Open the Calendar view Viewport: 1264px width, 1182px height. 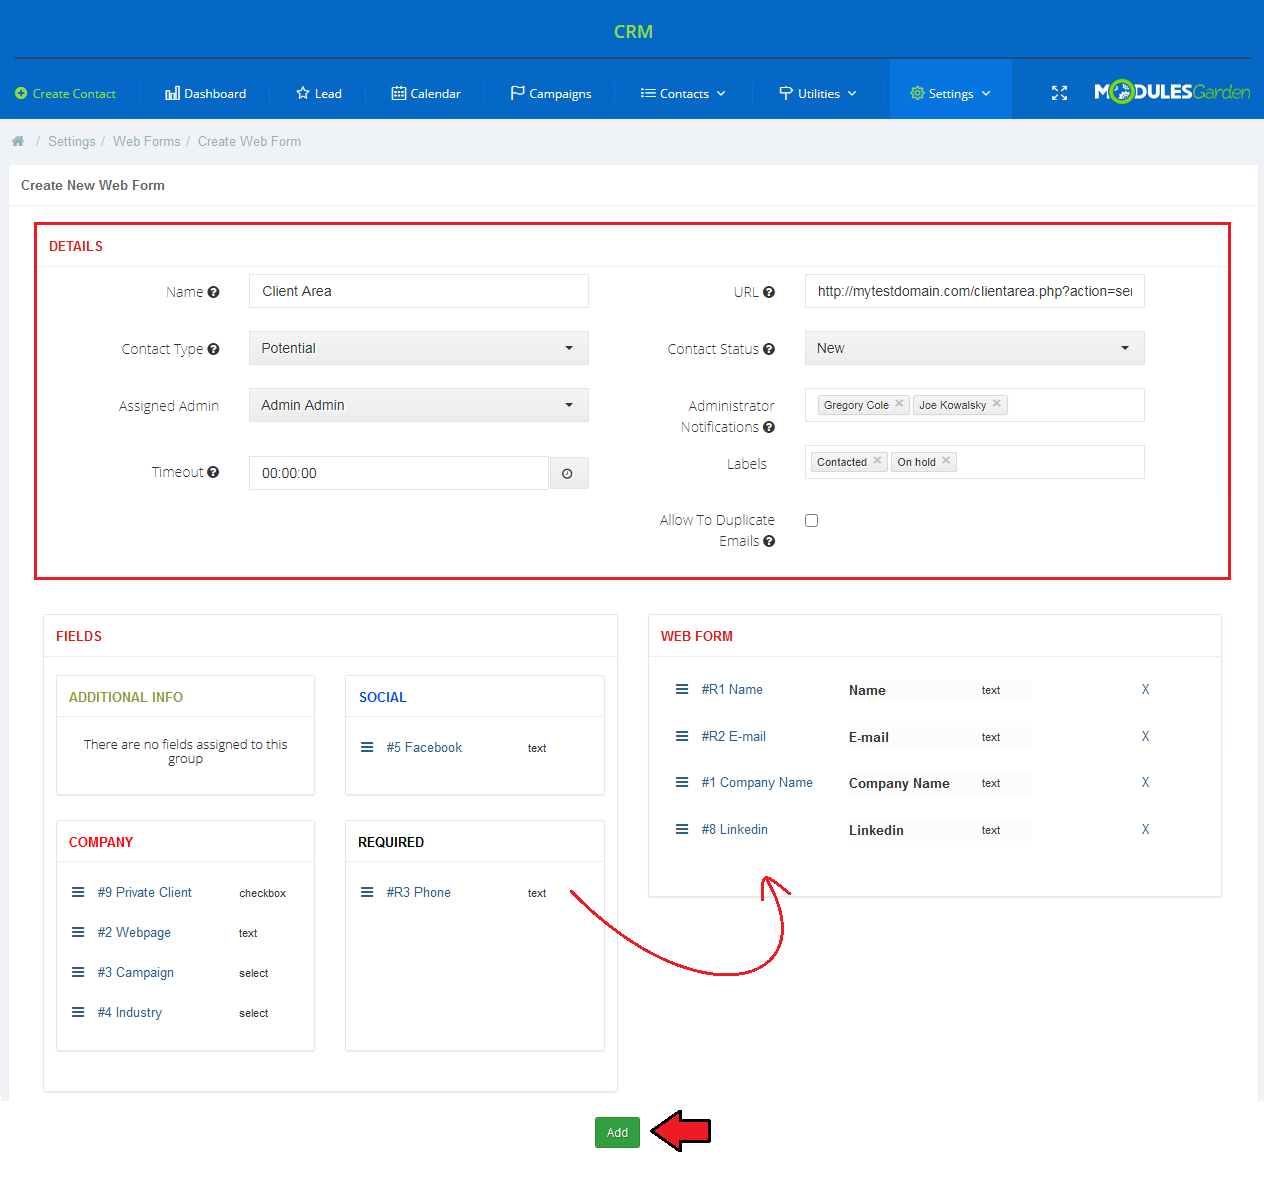(x=426, y=93)
